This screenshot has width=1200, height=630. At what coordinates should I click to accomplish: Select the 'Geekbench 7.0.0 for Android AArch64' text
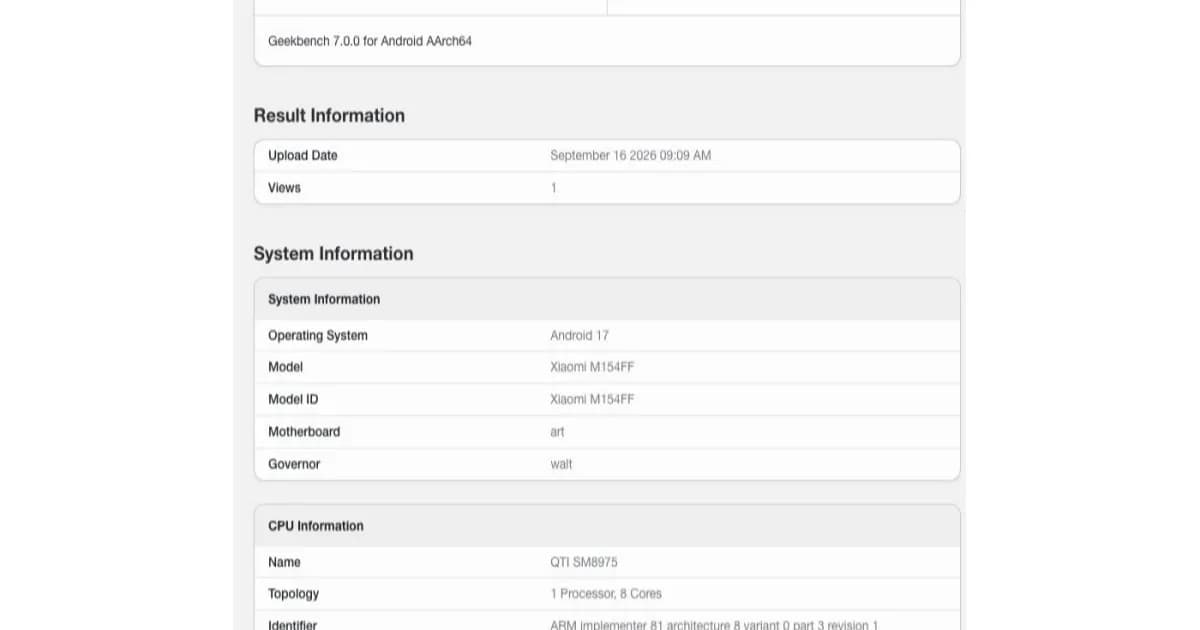click(370, 42)
